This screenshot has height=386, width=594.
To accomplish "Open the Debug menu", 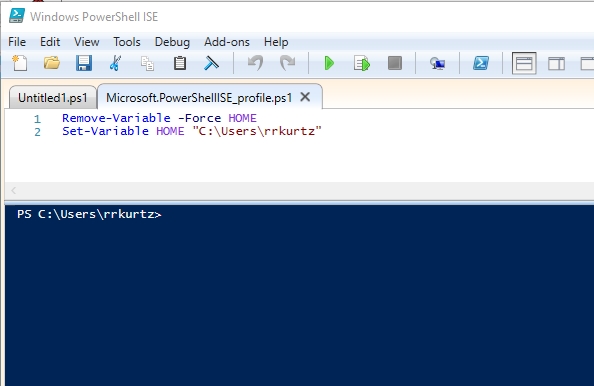I will pyautogui.click(x=172, y=42).
